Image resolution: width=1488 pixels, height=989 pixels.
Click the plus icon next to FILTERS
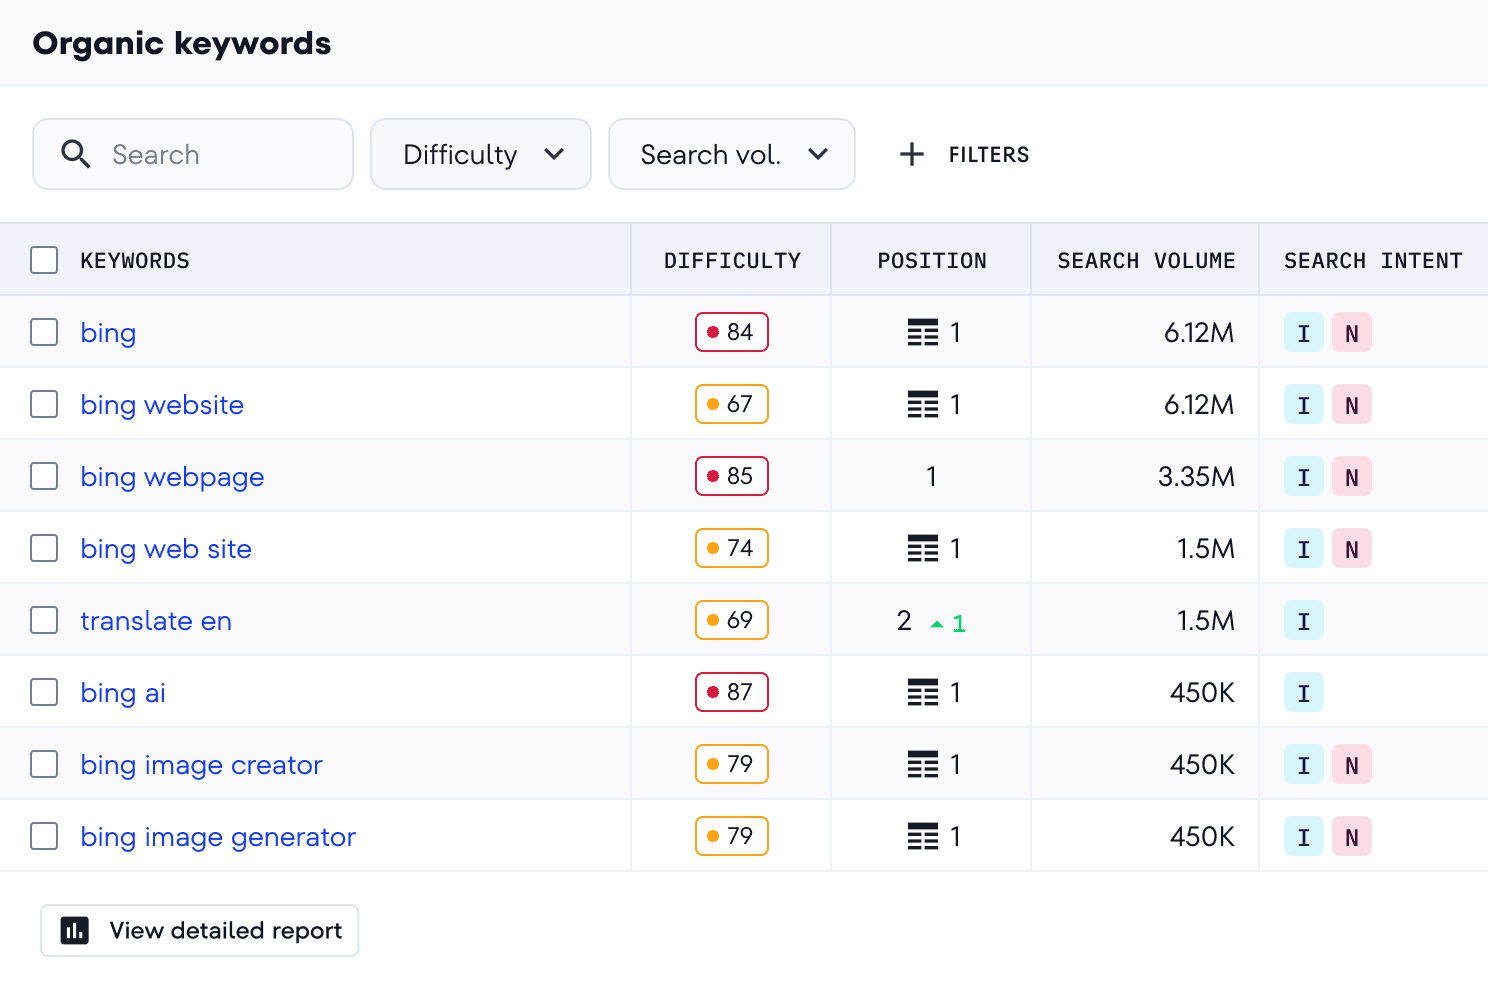click(x=911, y=154)
